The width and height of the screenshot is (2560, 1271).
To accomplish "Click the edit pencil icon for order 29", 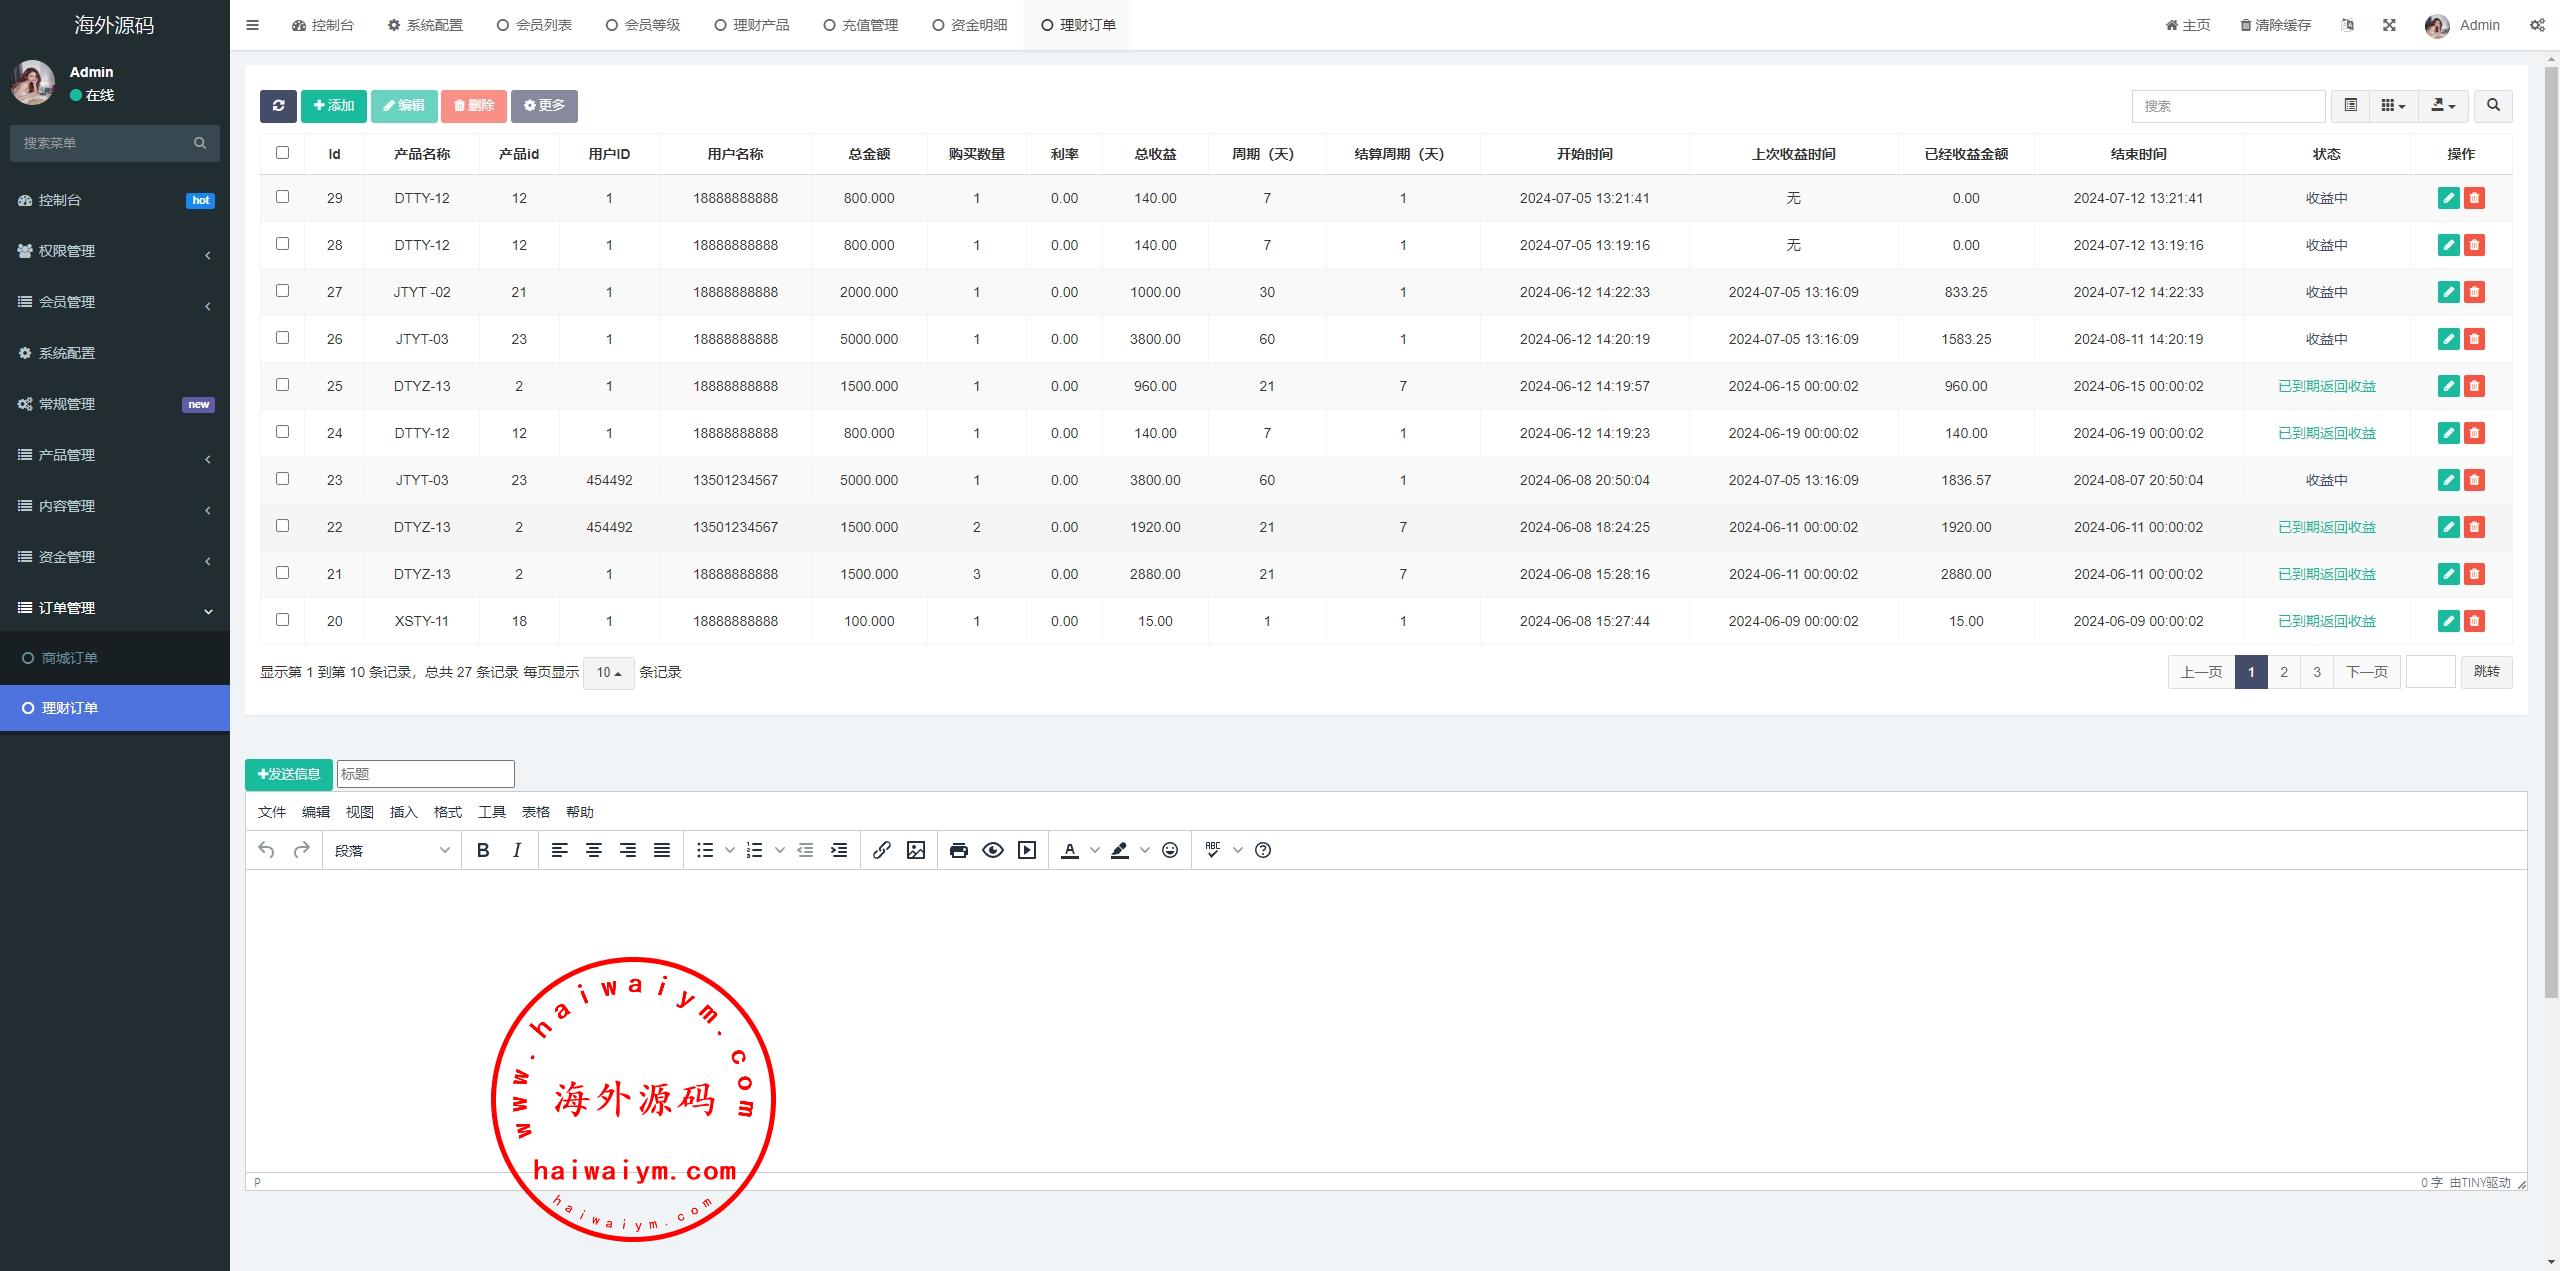I will coord(2448,198).
